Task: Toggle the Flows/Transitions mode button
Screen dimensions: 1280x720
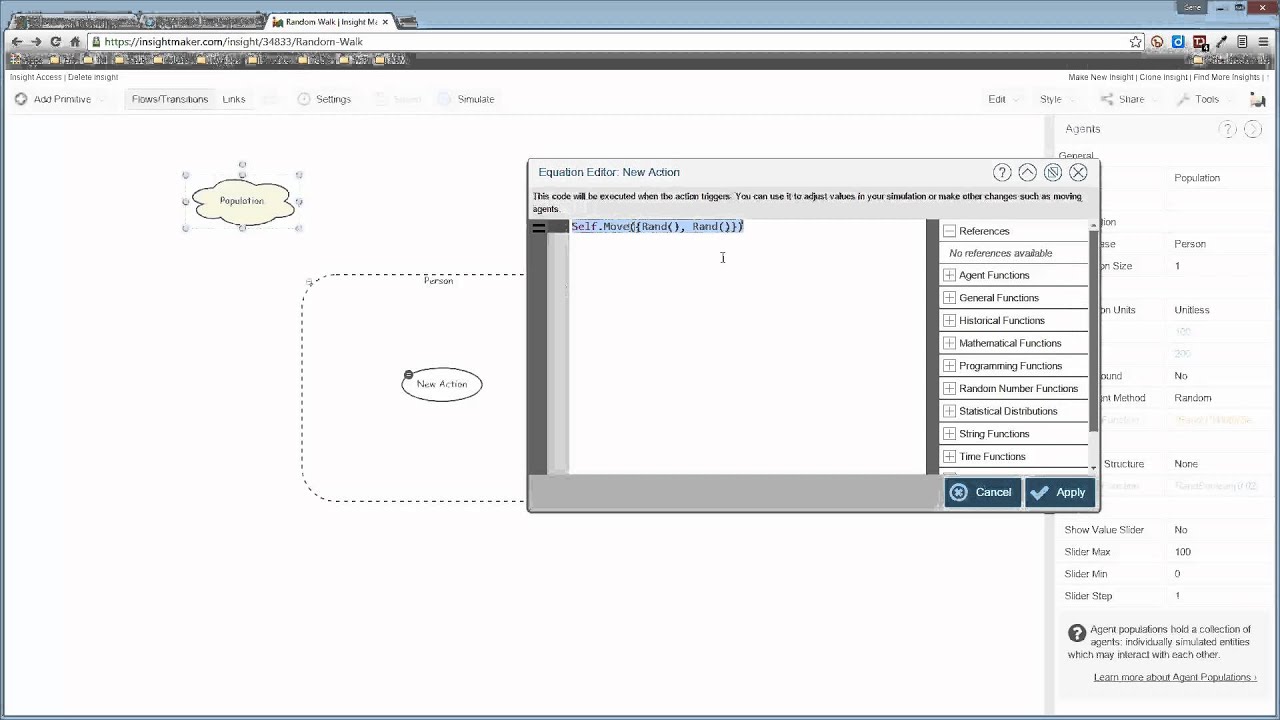Action: [170, 99]
